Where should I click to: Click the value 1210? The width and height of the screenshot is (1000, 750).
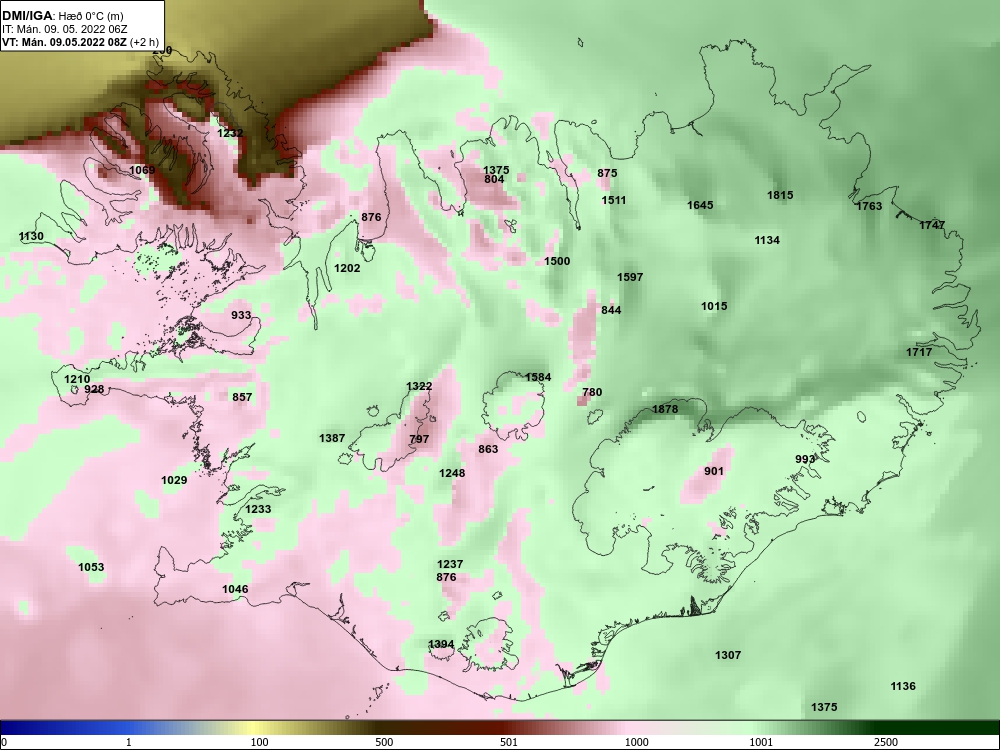pyautogui.click(x=77, y=379)
